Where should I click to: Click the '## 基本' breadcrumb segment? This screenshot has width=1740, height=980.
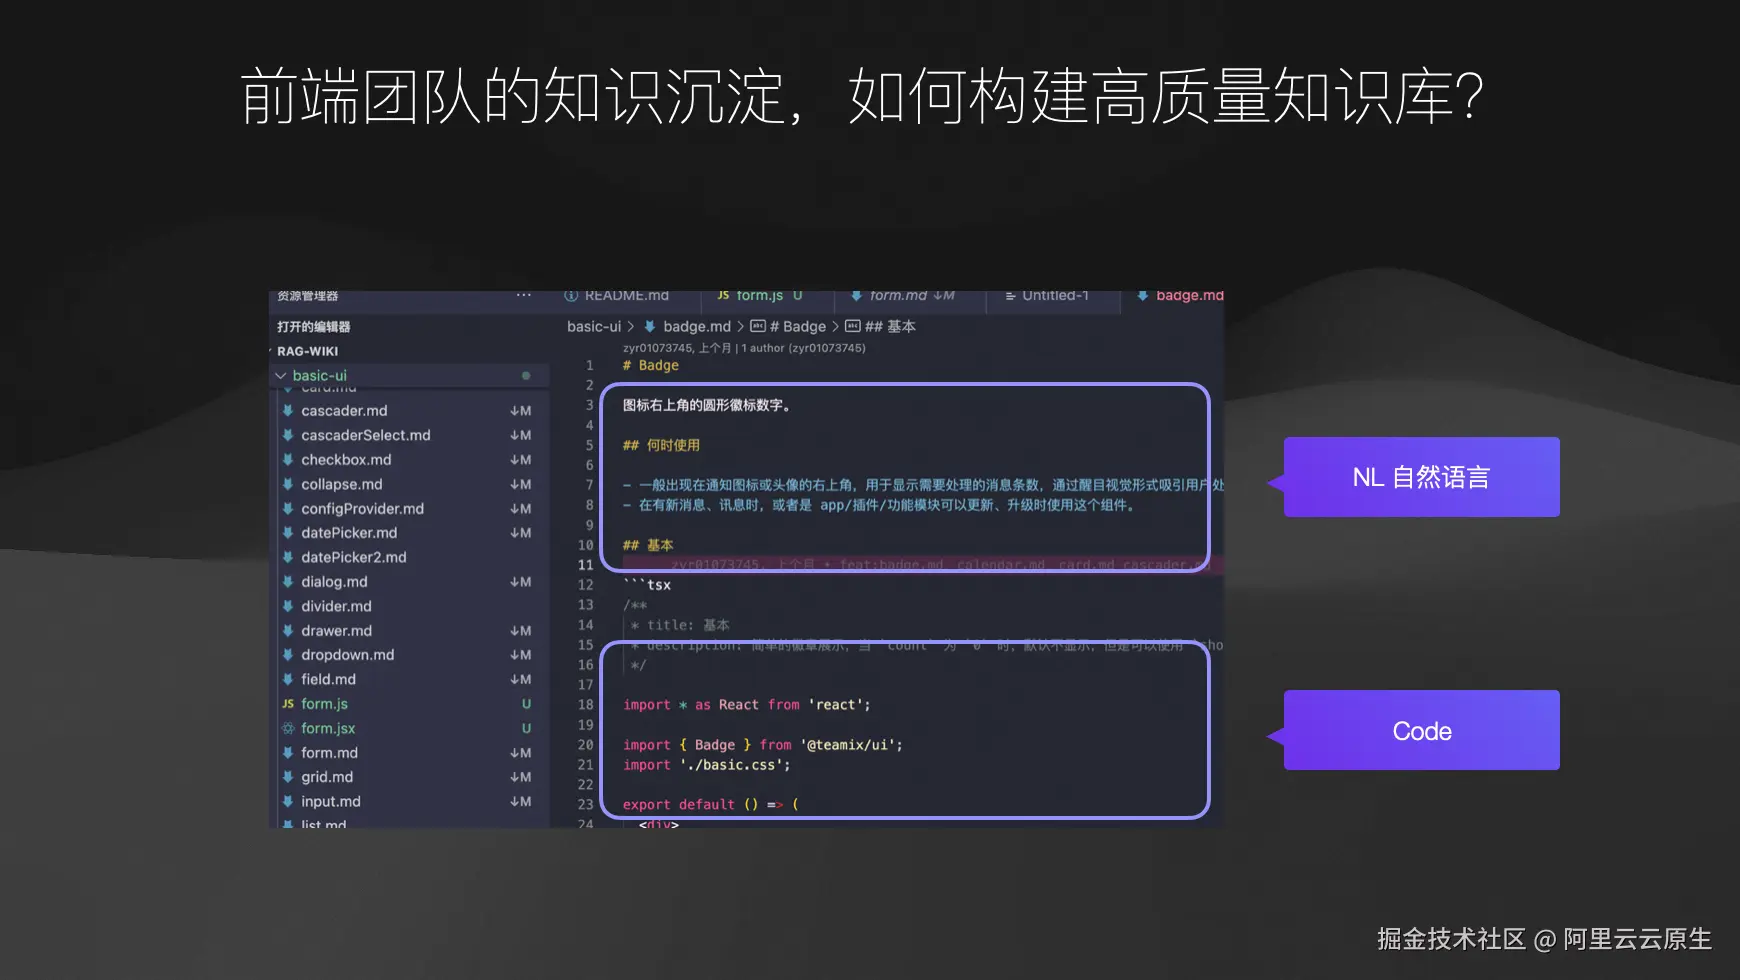tap(890, 326)
